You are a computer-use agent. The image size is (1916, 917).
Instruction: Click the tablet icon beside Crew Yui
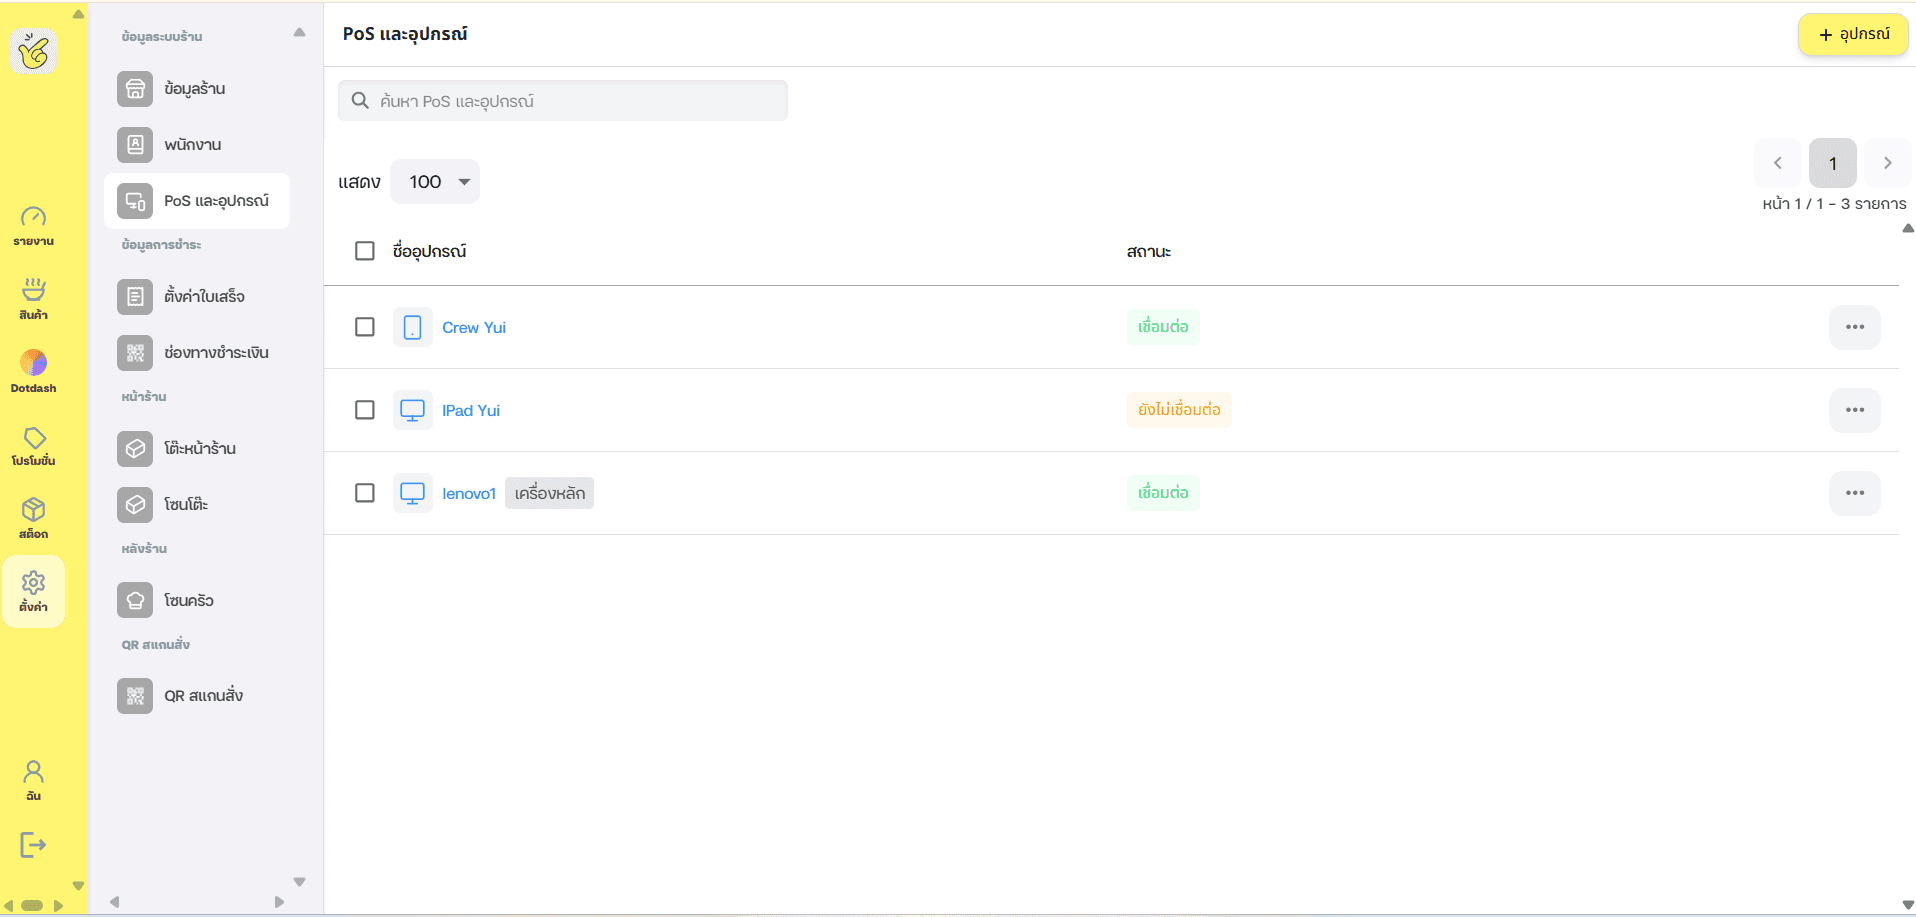tap(412, 327)
